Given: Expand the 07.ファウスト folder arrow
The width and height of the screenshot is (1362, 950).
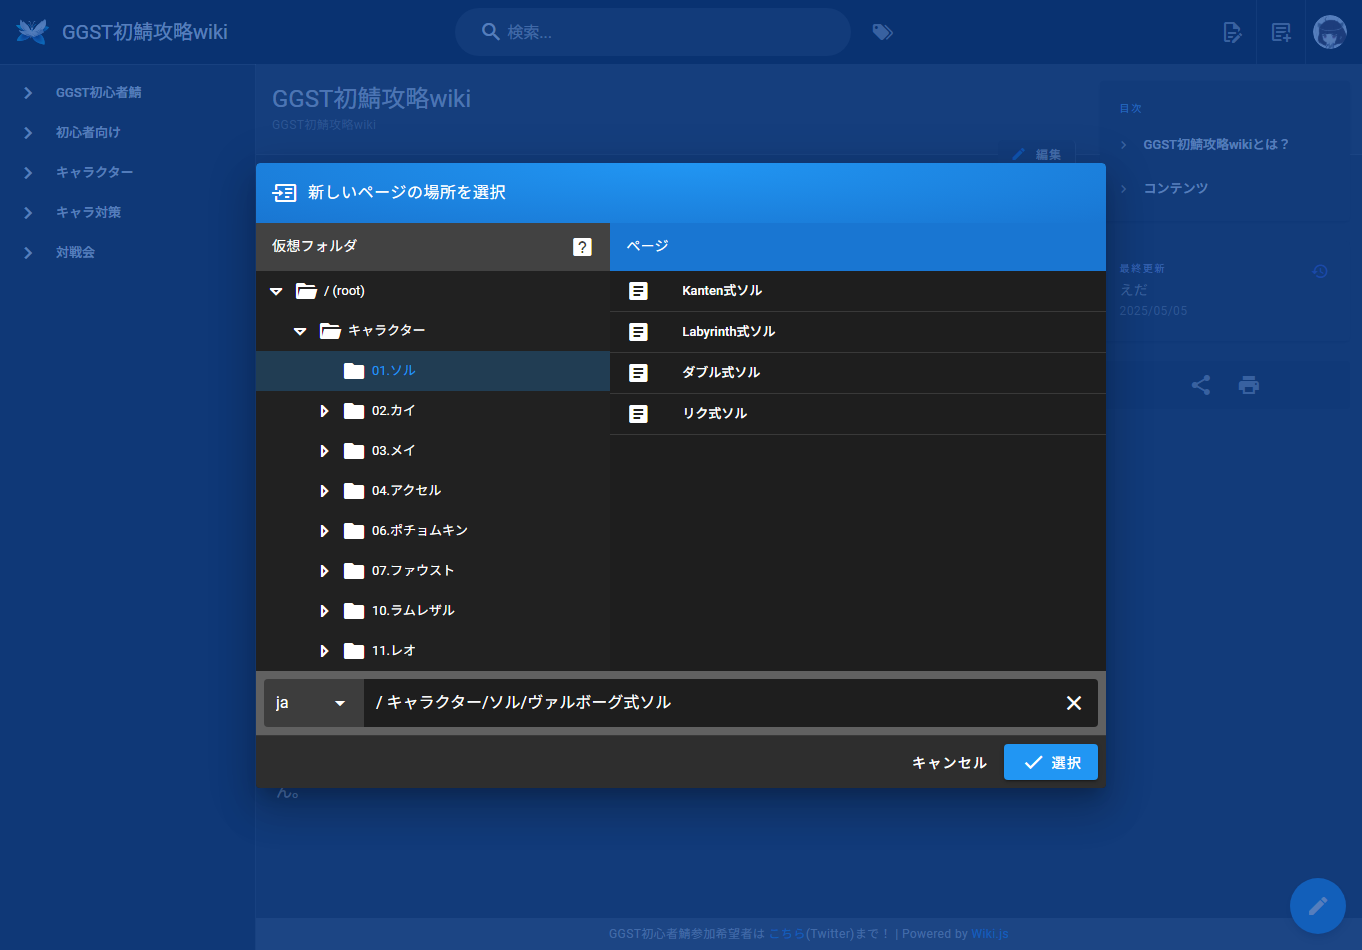Looking at the screenshot, I should (x=324, y=571).
